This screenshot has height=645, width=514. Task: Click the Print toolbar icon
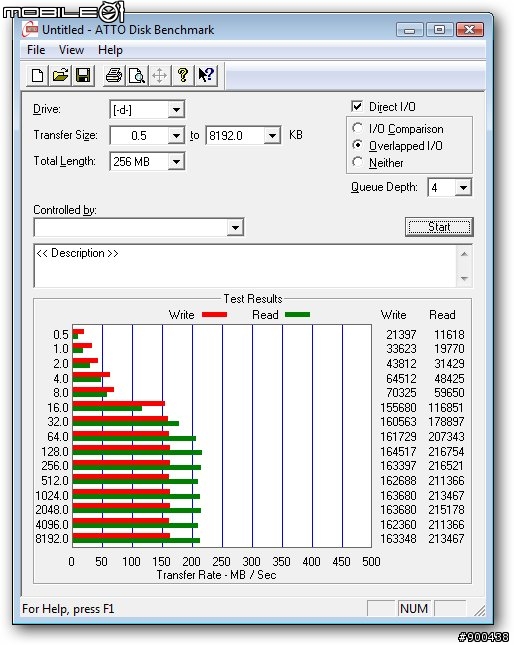[x=113, y=75]
